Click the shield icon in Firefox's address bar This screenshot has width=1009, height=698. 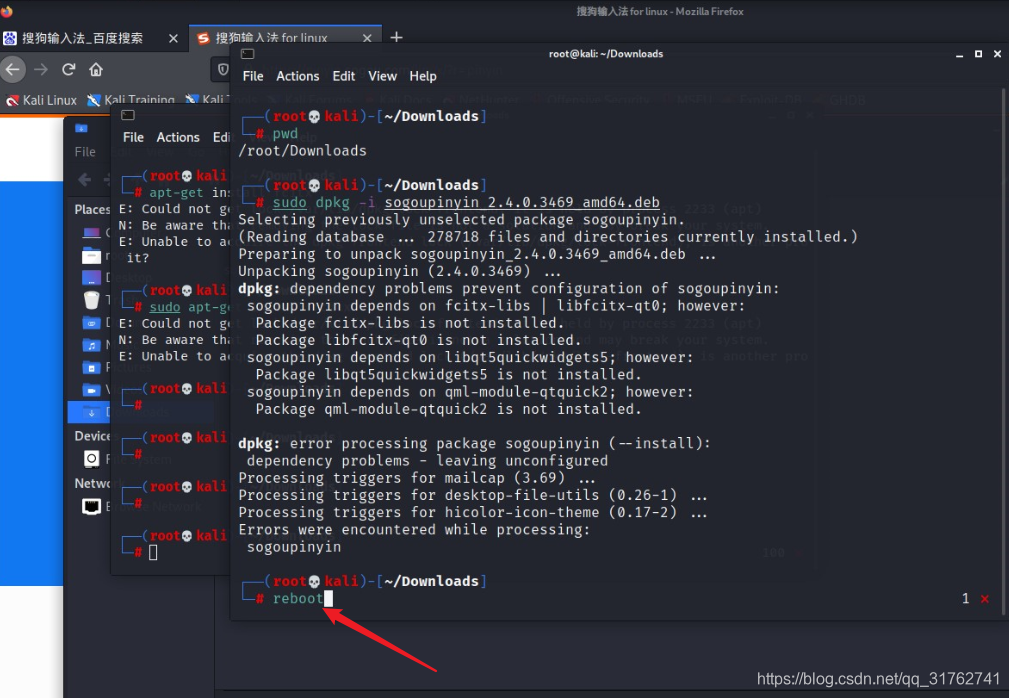tap(223, 69)
